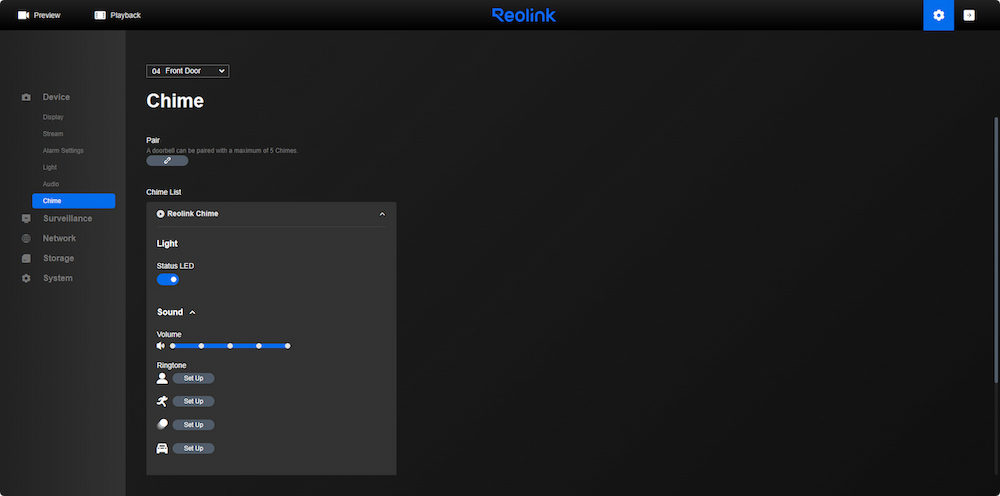Click the logout exit icon
The image size is (1000, 496).
coord(969,15)
